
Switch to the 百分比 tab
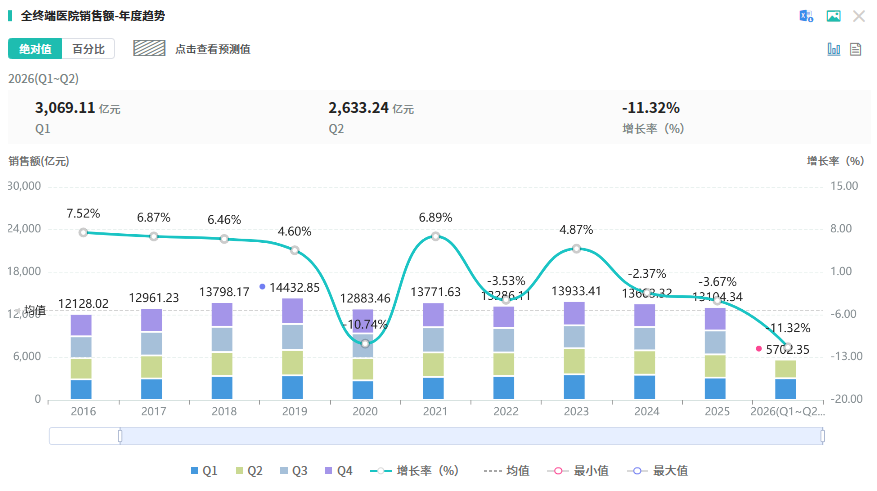pos(88,49)
